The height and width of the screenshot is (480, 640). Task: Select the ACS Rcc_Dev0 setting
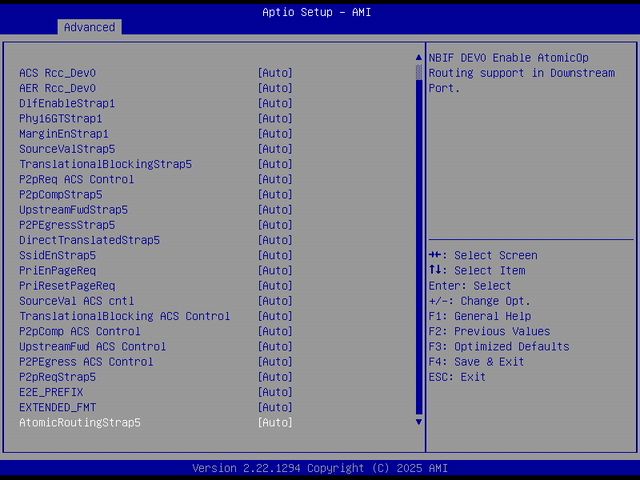click(x=58, y=73)
